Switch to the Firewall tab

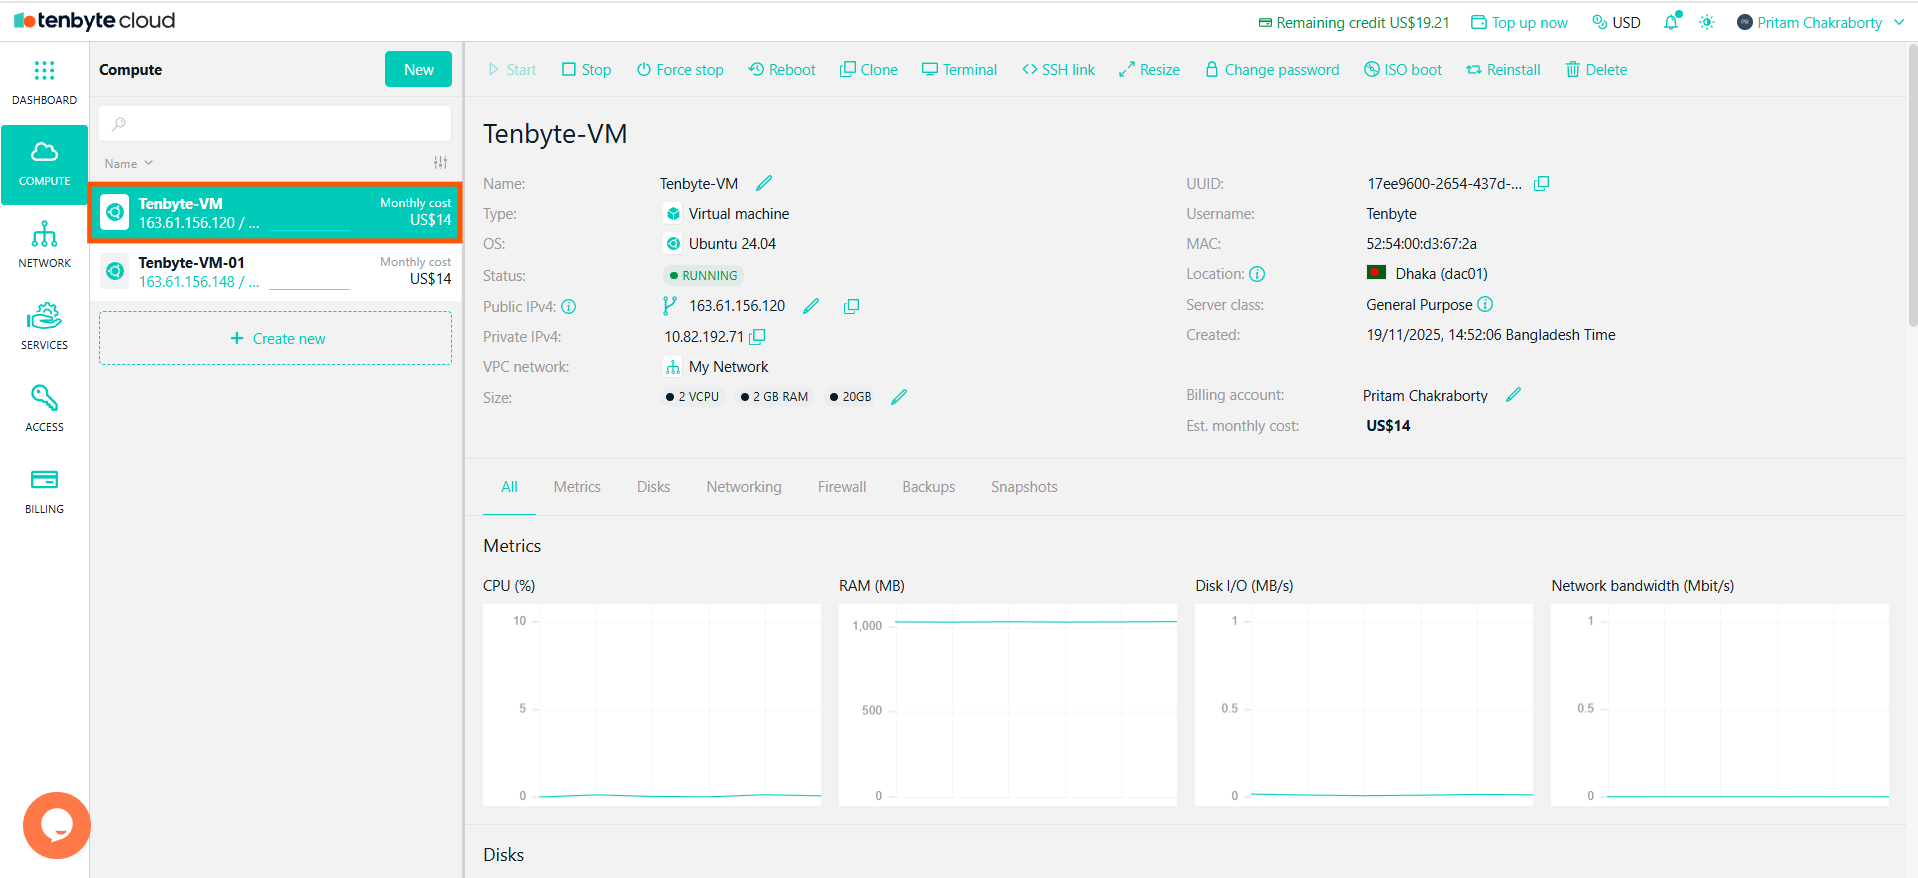pos(842,487)
